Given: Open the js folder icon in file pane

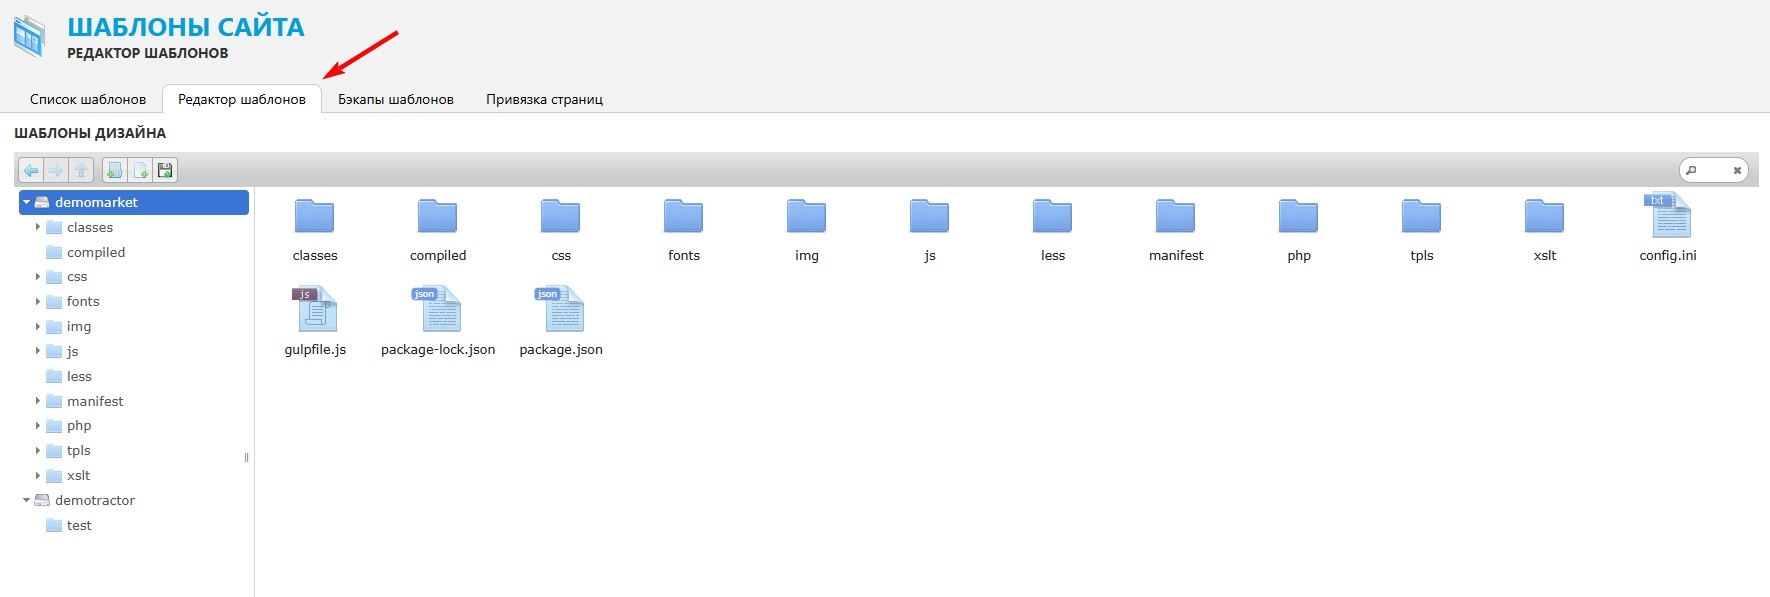Looking at the screenshot, I should tap(929, 216).
